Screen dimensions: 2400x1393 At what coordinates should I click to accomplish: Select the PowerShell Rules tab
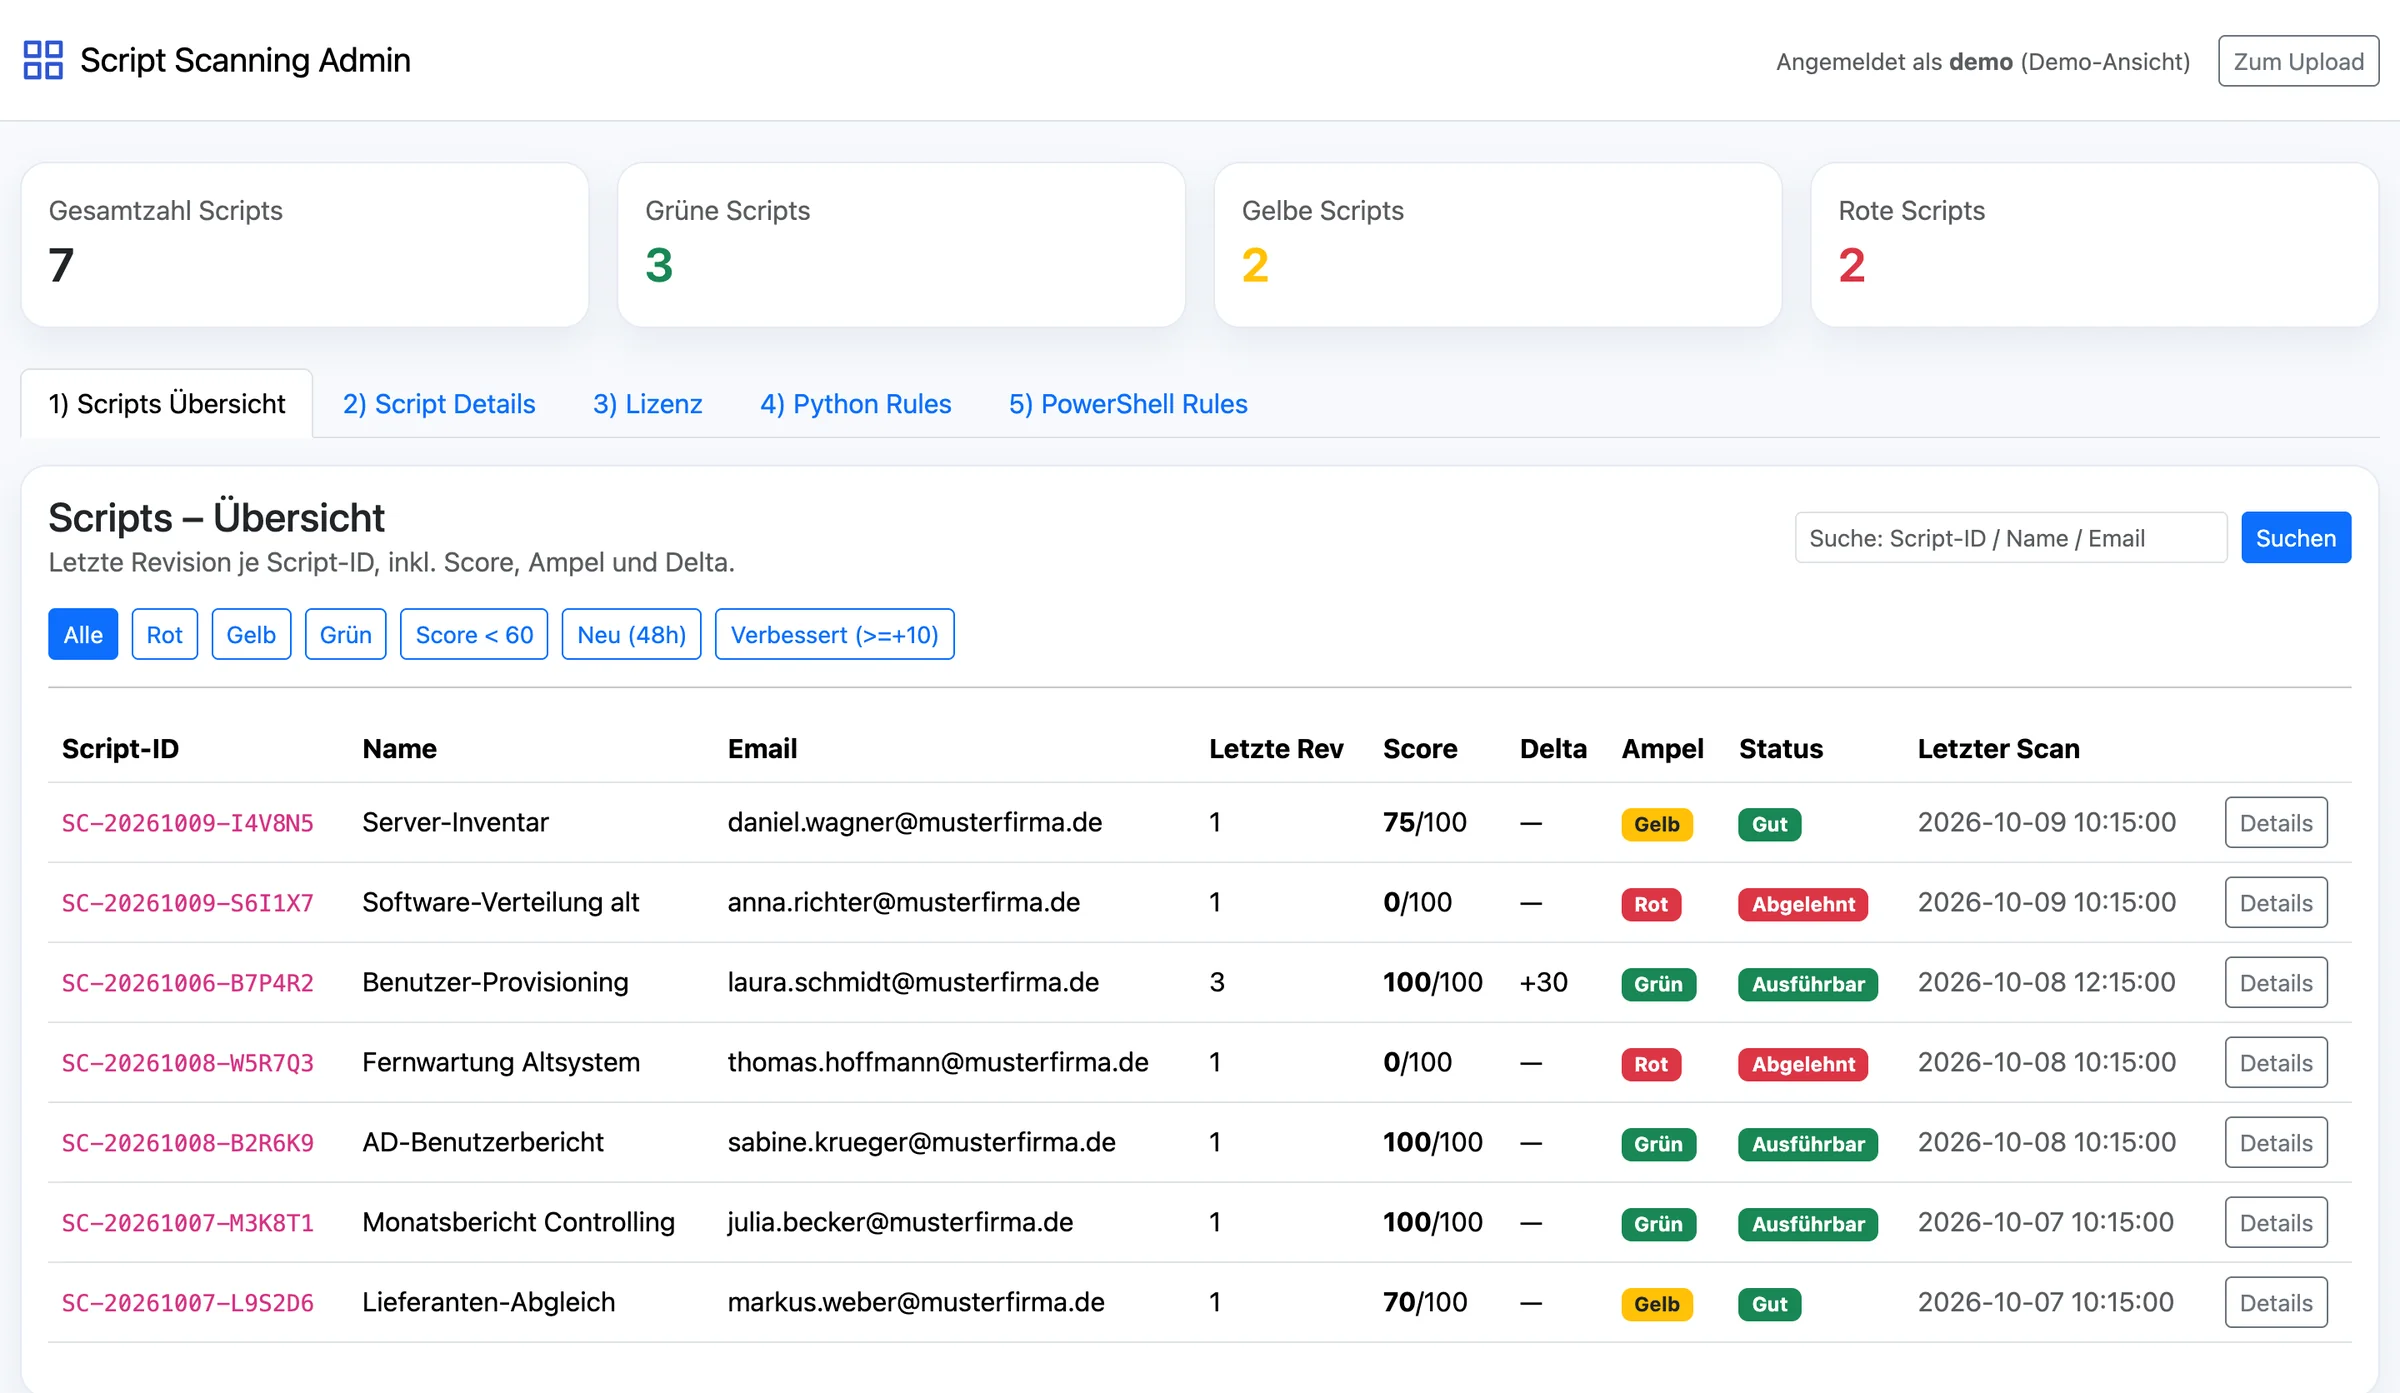click(1128, 404)
